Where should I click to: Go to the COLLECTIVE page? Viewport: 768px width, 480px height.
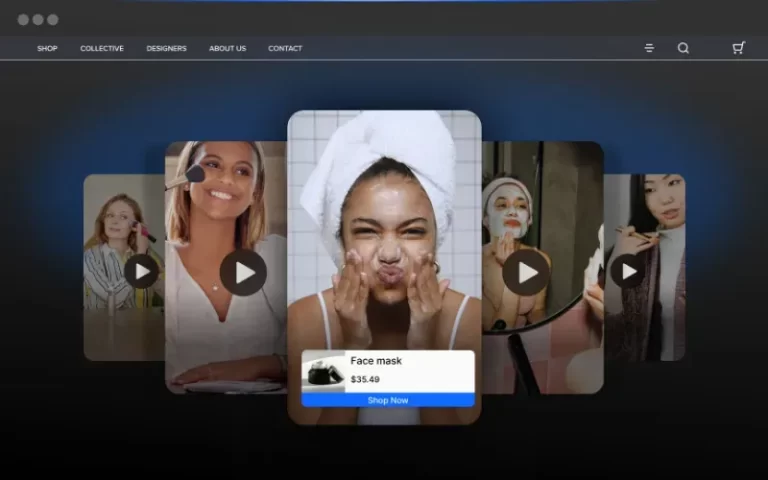(101, 48)
